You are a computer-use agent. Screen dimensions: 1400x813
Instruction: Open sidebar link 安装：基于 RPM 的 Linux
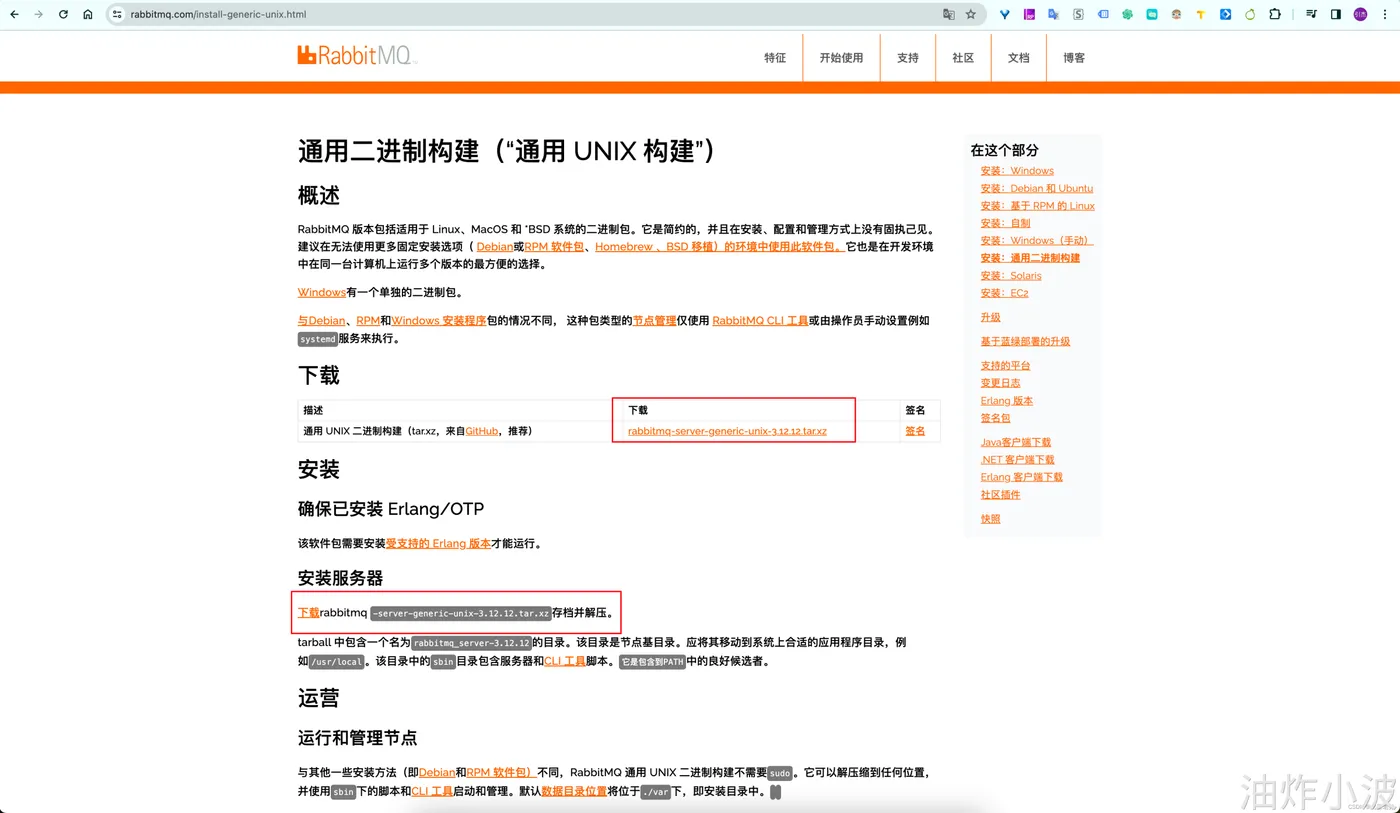[x=1038, y=206]
